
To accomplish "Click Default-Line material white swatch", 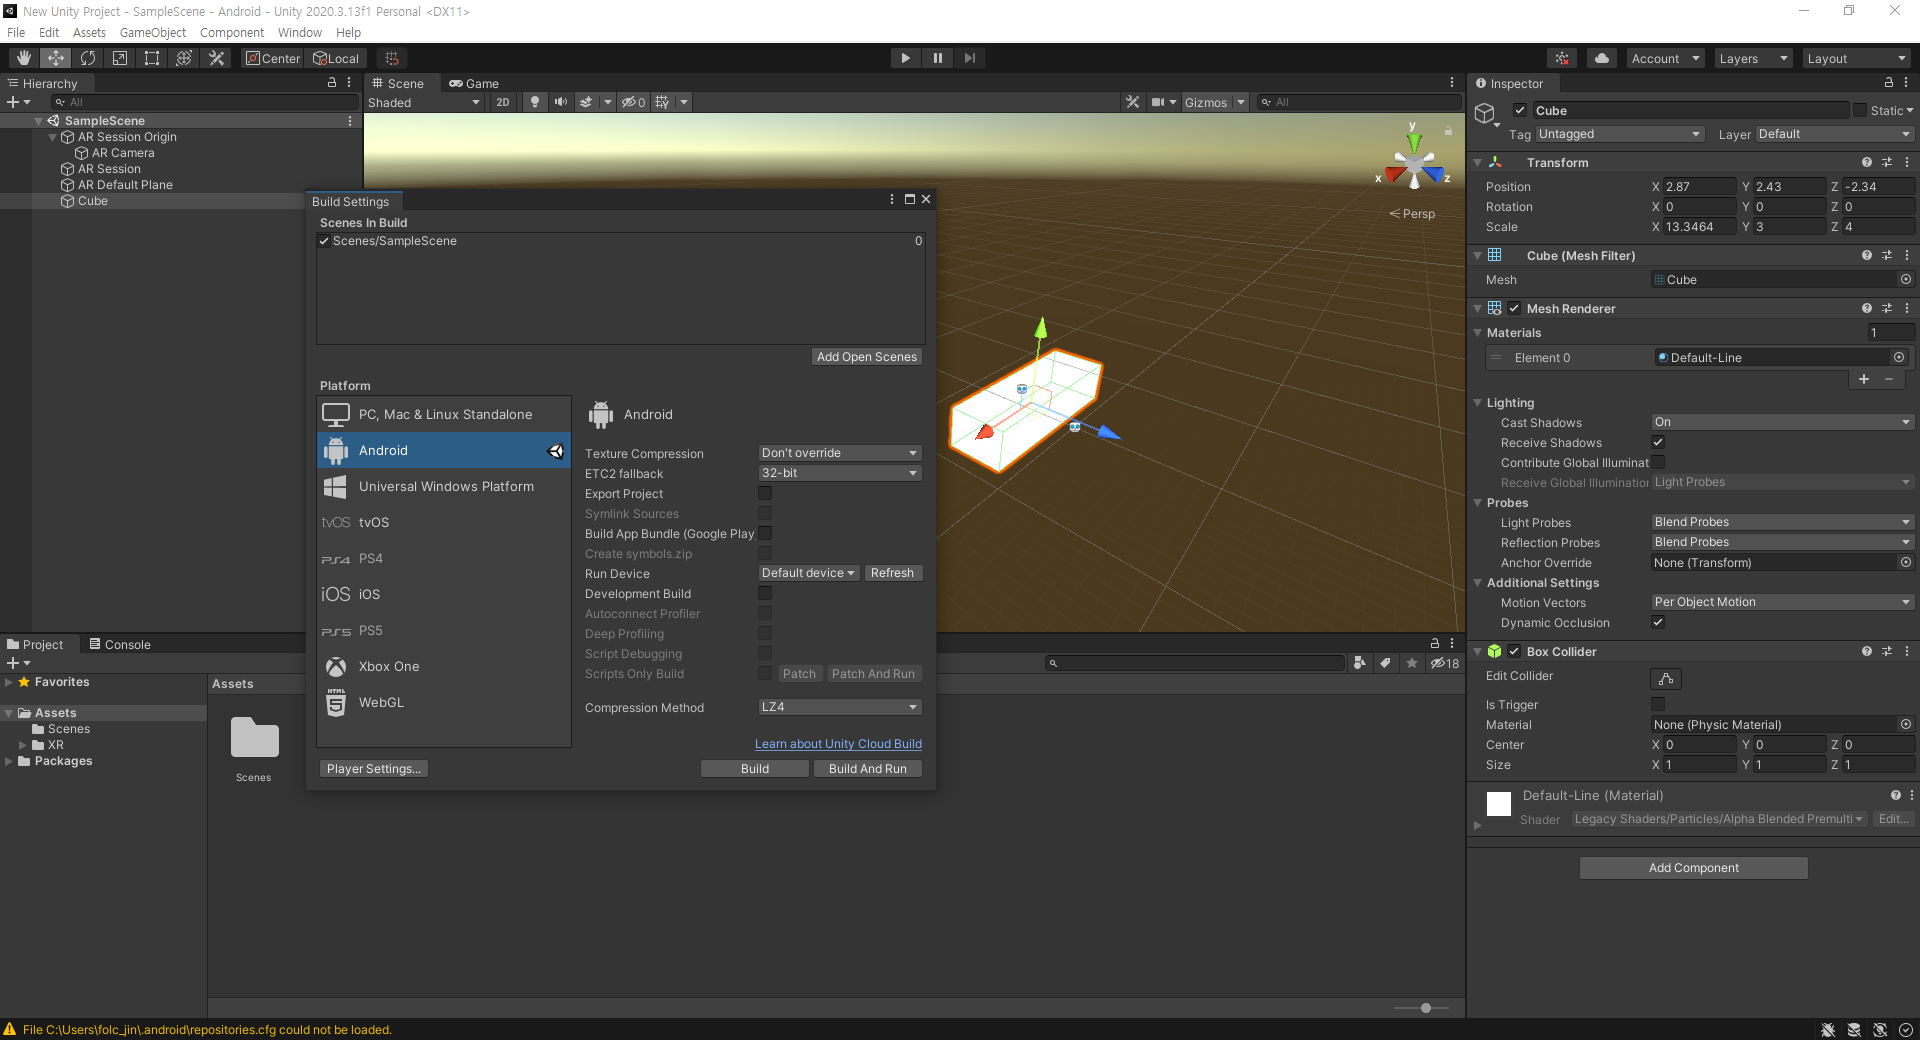I will pyautogui.click(x=1499, y=804).
